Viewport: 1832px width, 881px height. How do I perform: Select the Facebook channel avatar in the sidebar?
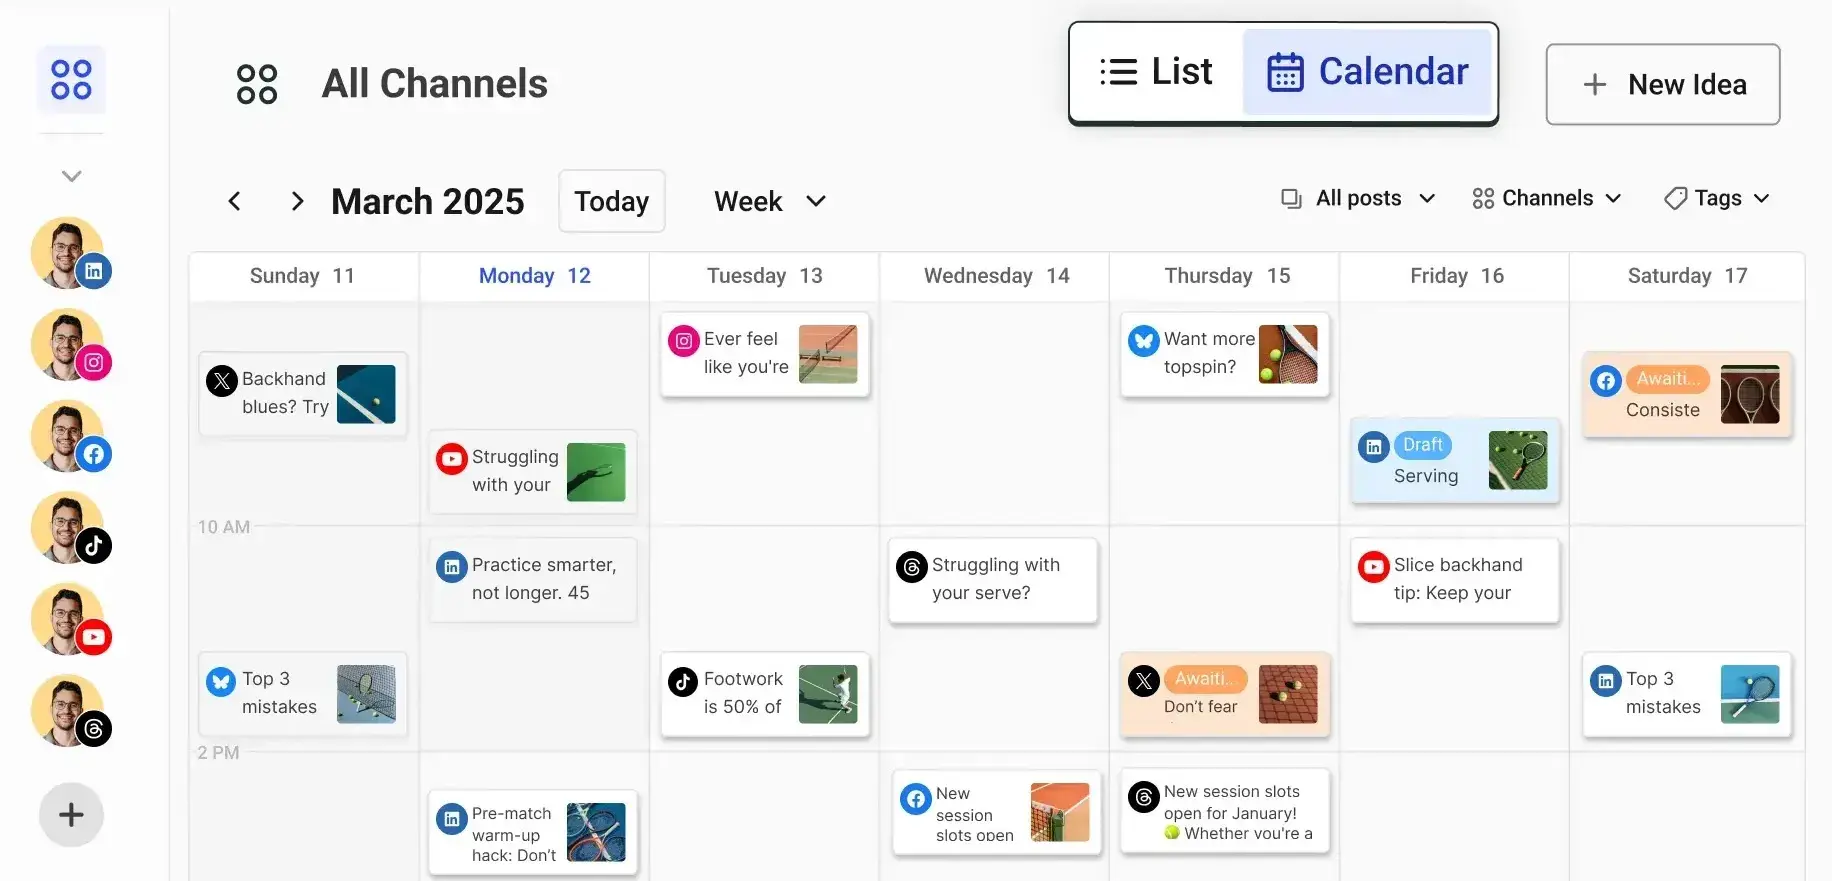tap(70, 437)
